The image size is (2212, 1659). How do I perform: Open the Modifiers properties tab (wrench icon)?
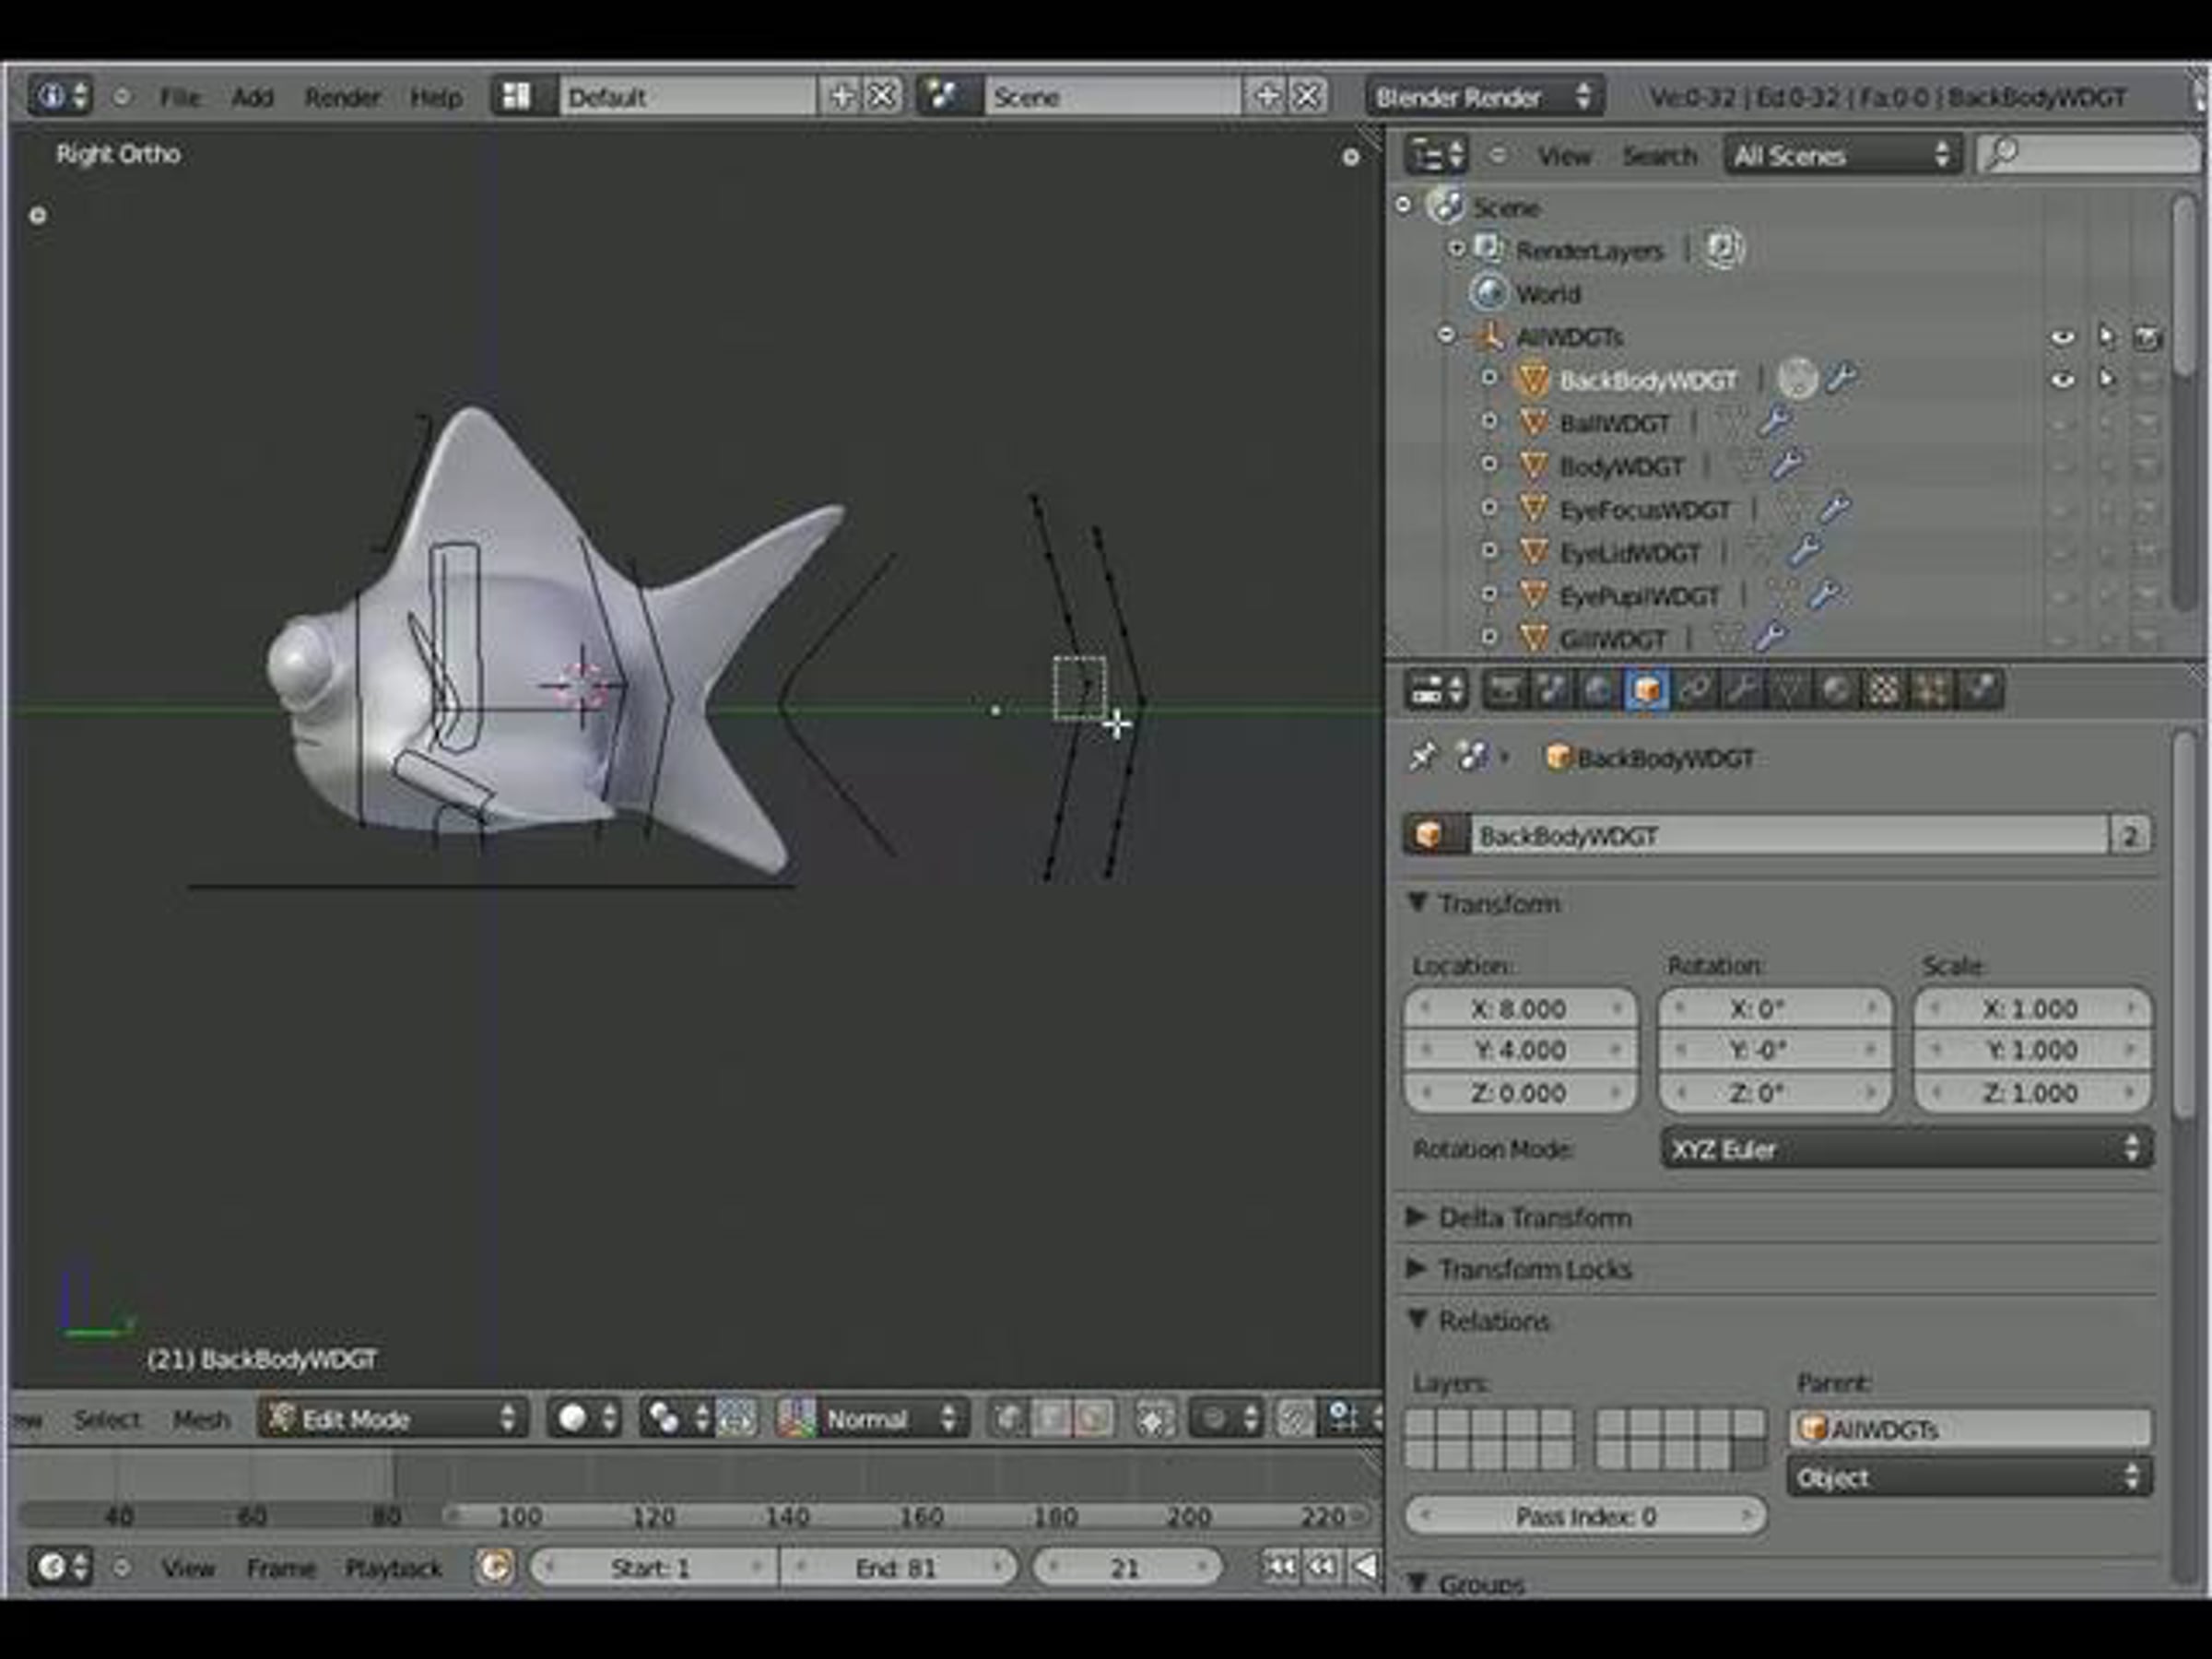[x=1741, y=690]
